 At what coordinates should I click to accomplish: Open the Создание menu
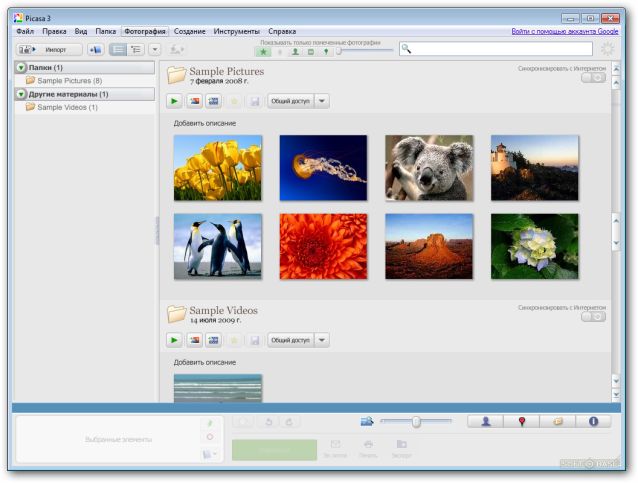click(x=190, y=31)
